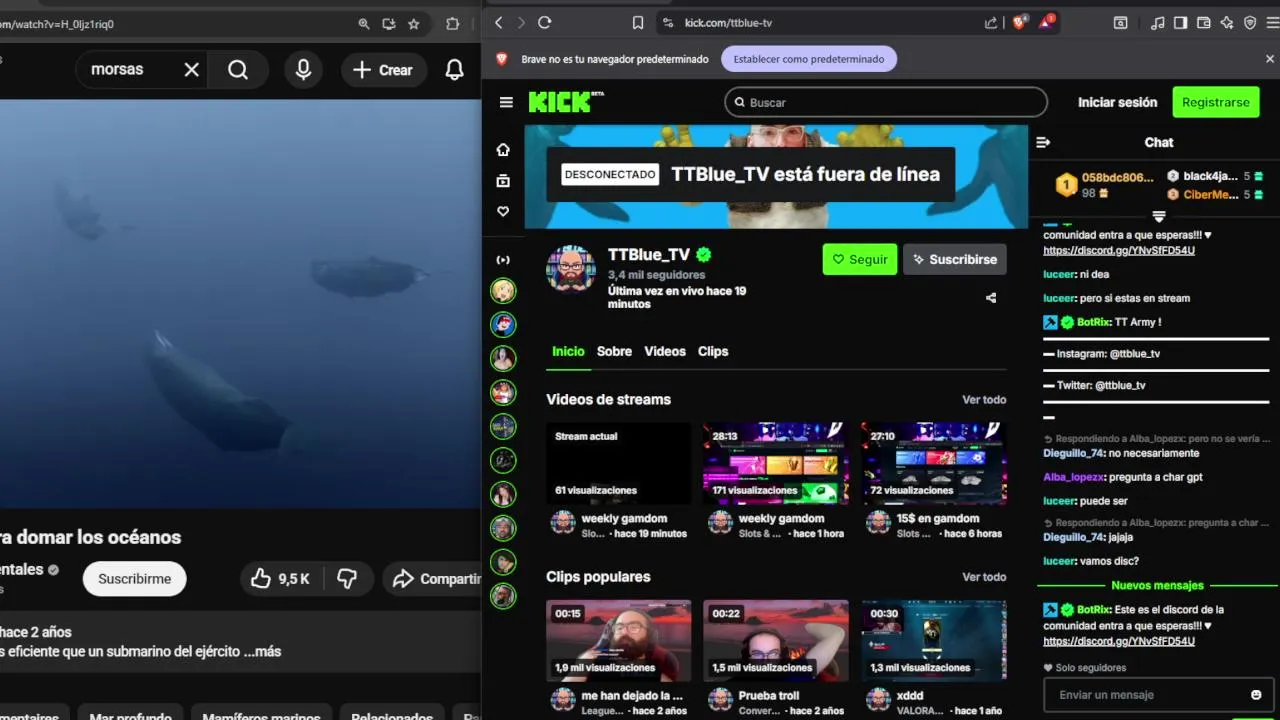The image size is (1280, 720).
Task: Open Brave Wallet toolbar icon
Action: (1204, 22)
